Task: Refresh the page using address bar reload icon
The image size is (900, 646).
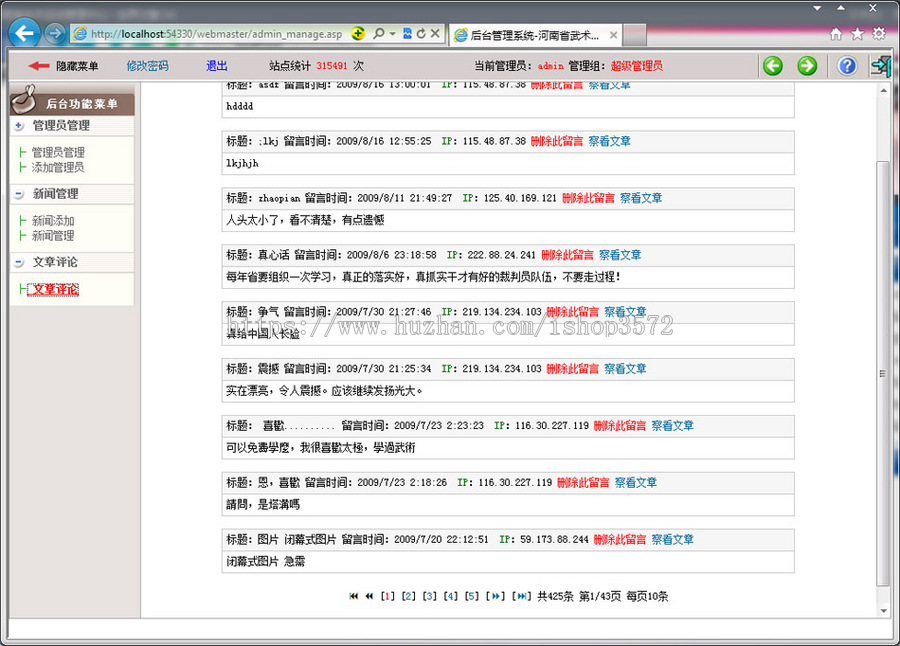Action: click(x=421, y=34)
